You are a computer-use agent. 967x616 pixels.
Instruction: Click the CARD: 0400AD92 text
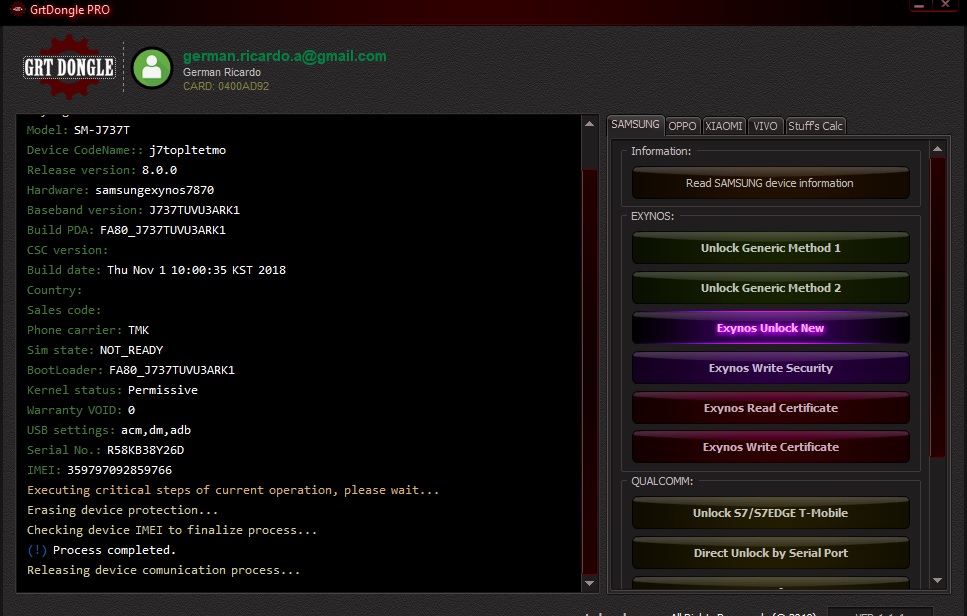226,86
